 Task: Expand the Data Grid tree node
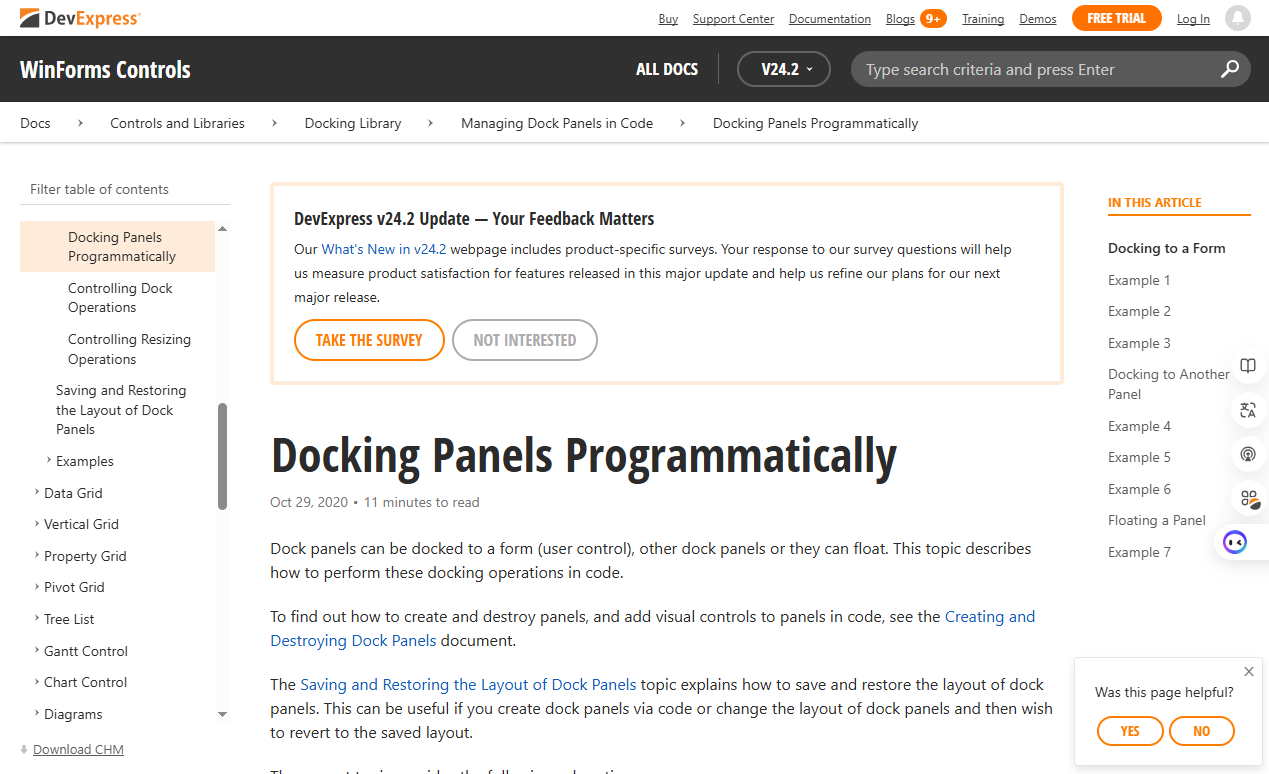tap(37, 492)
